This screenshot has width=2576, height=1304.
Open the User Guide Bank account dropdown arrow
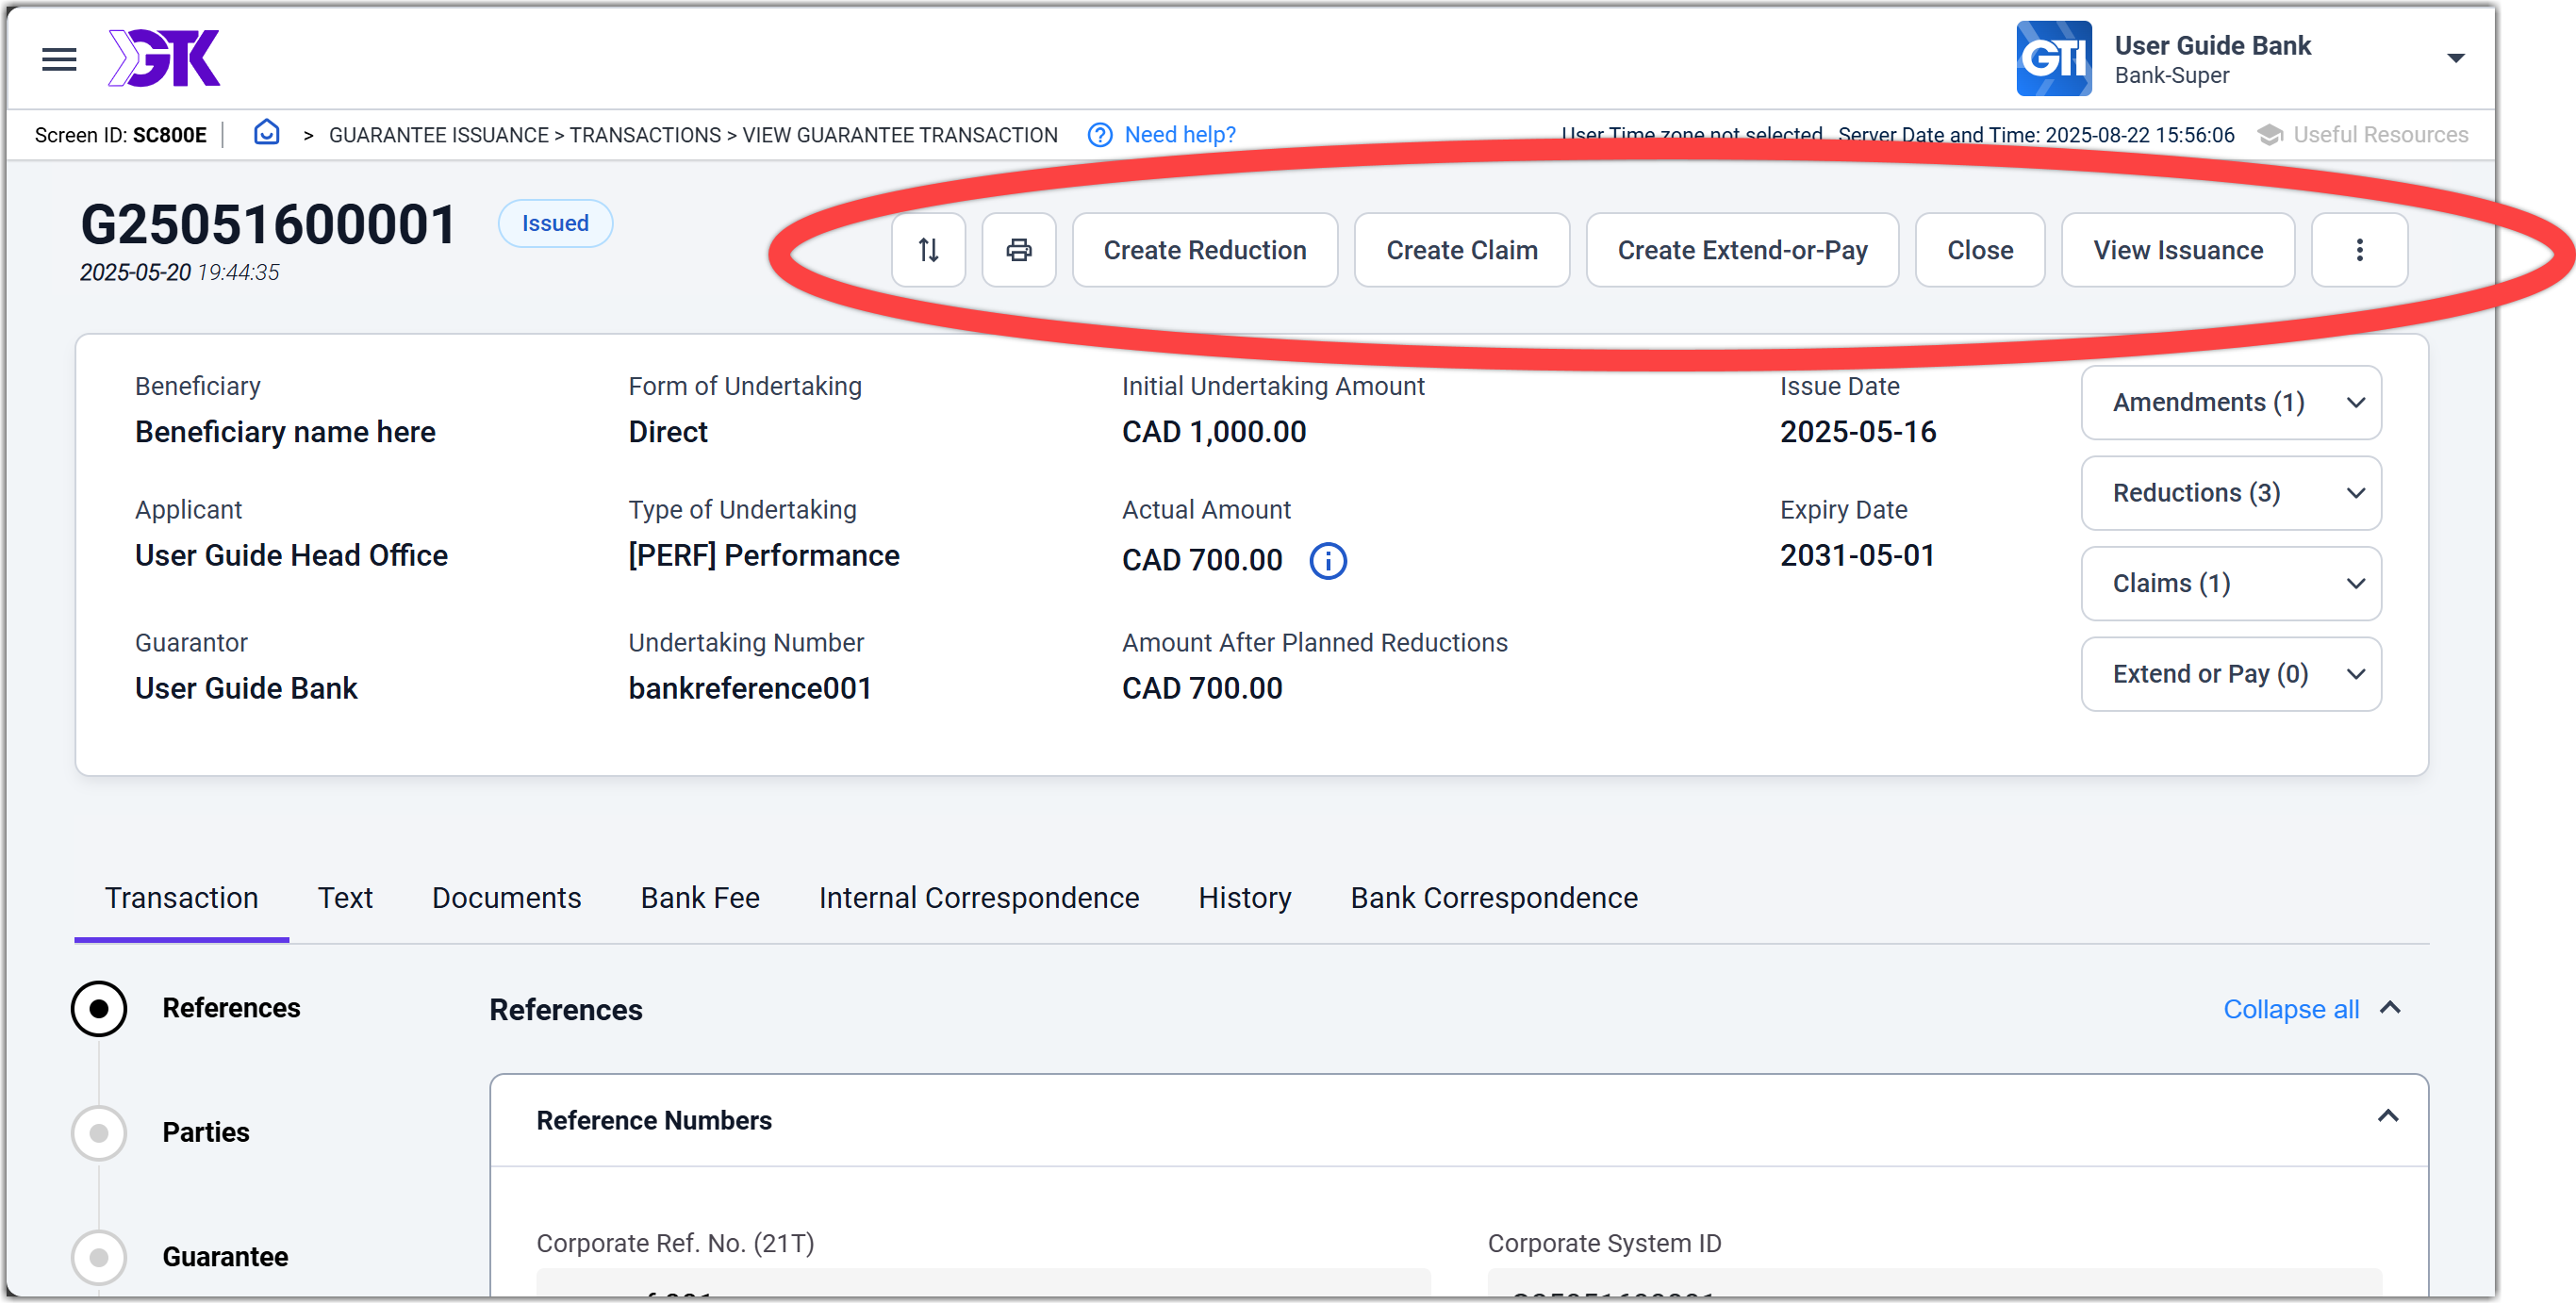tap(2455, 59)
